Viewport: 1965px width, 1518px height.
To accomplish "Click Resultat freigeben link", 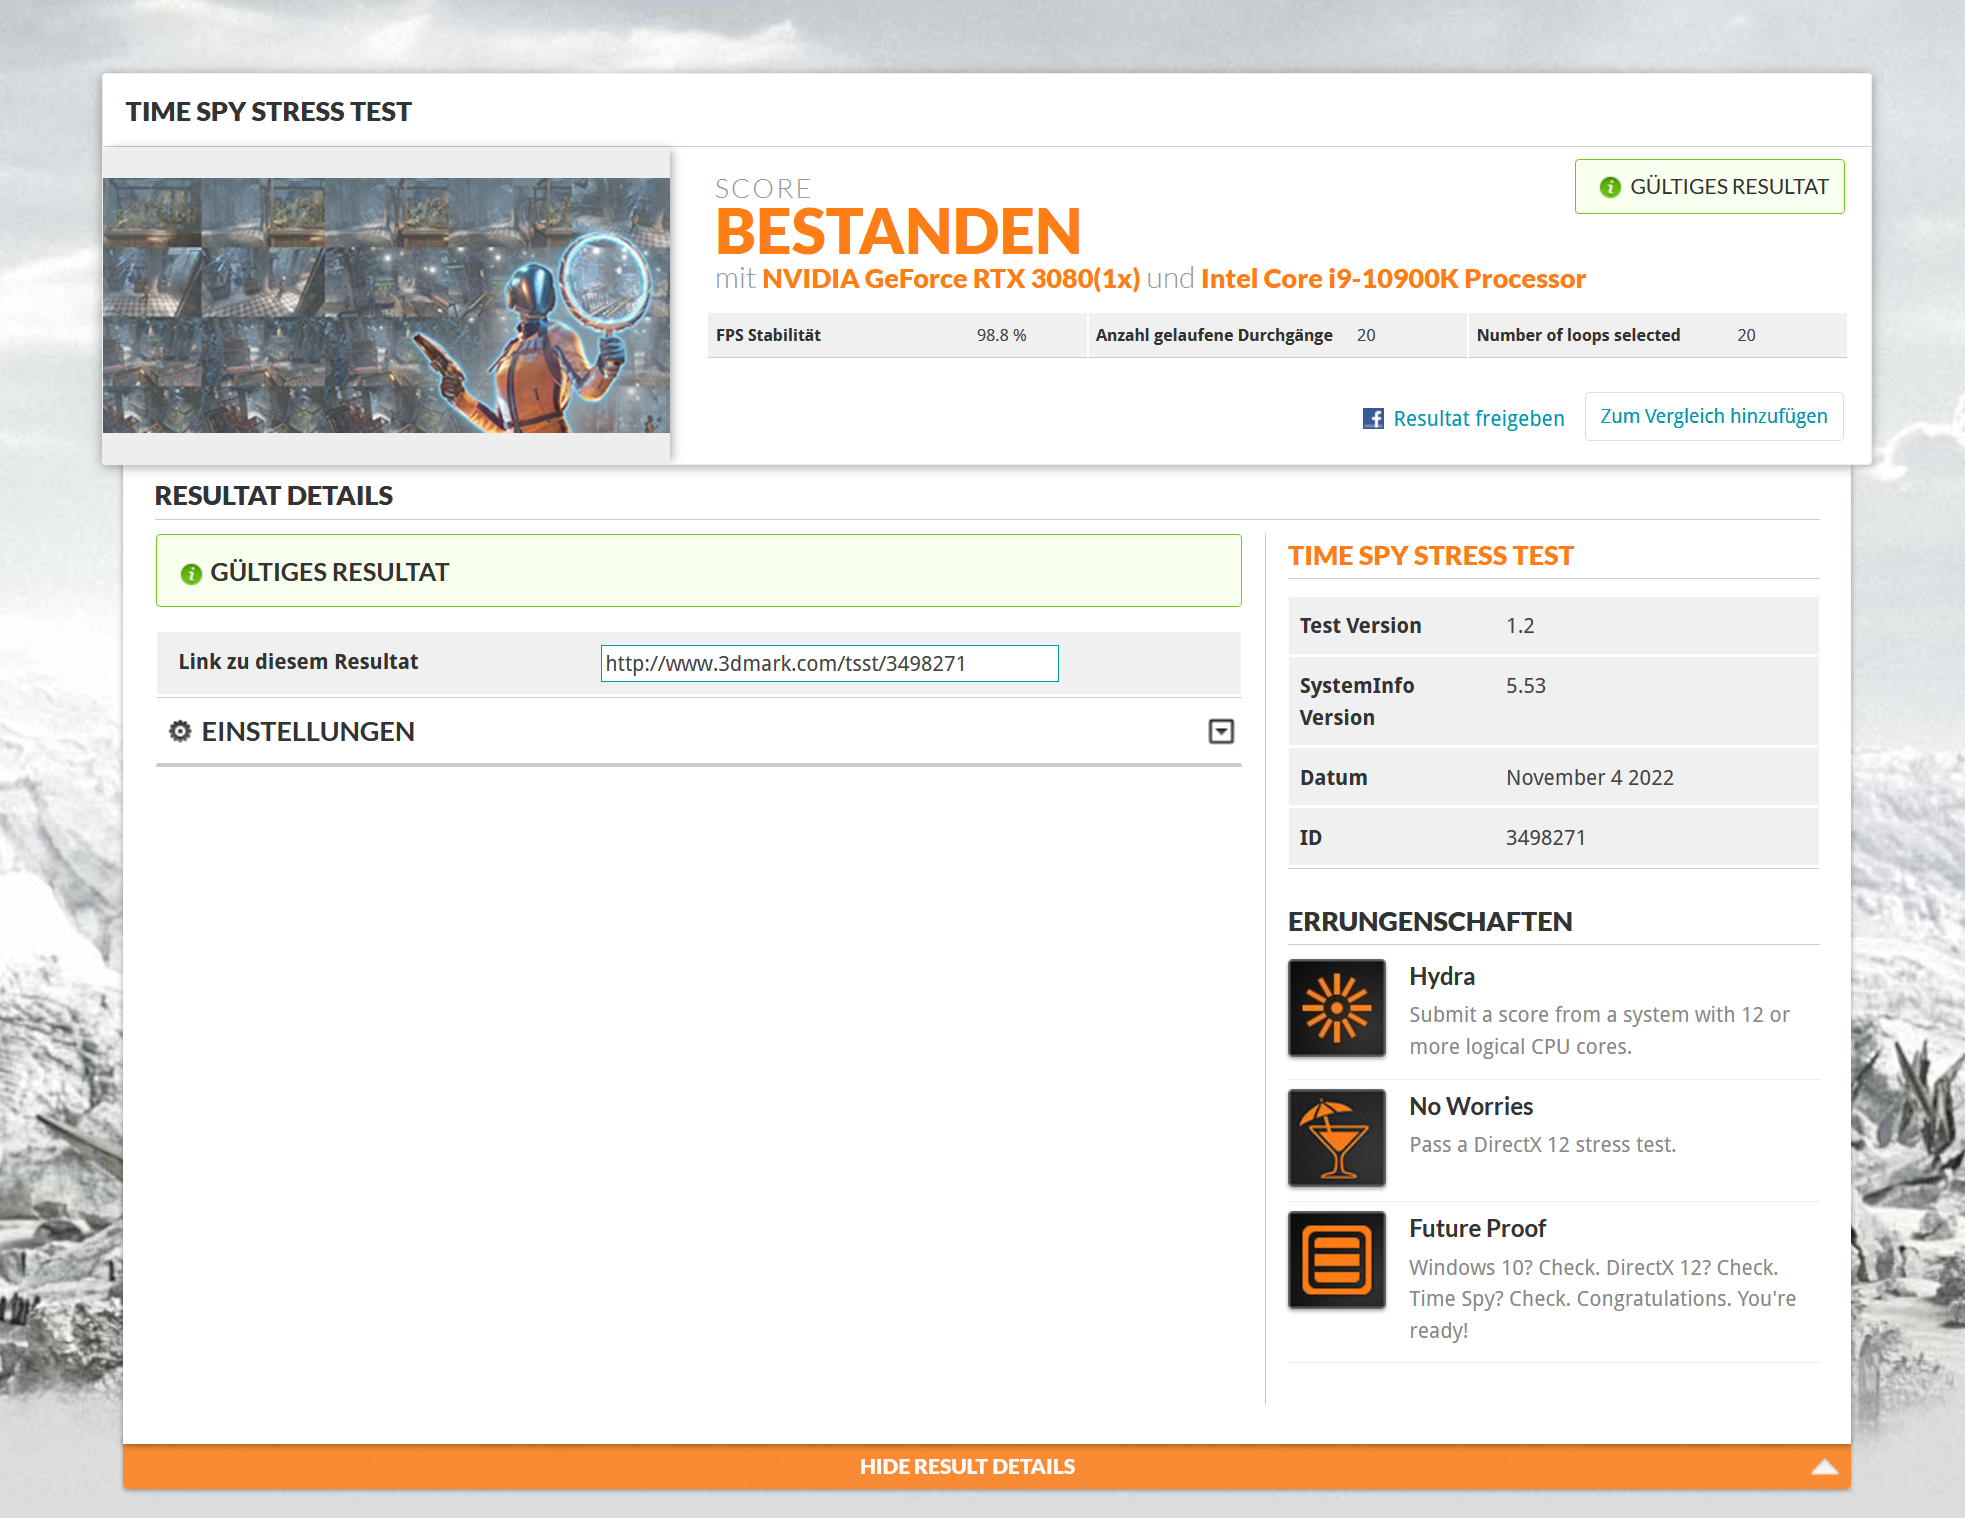I will coord(1478,418).
